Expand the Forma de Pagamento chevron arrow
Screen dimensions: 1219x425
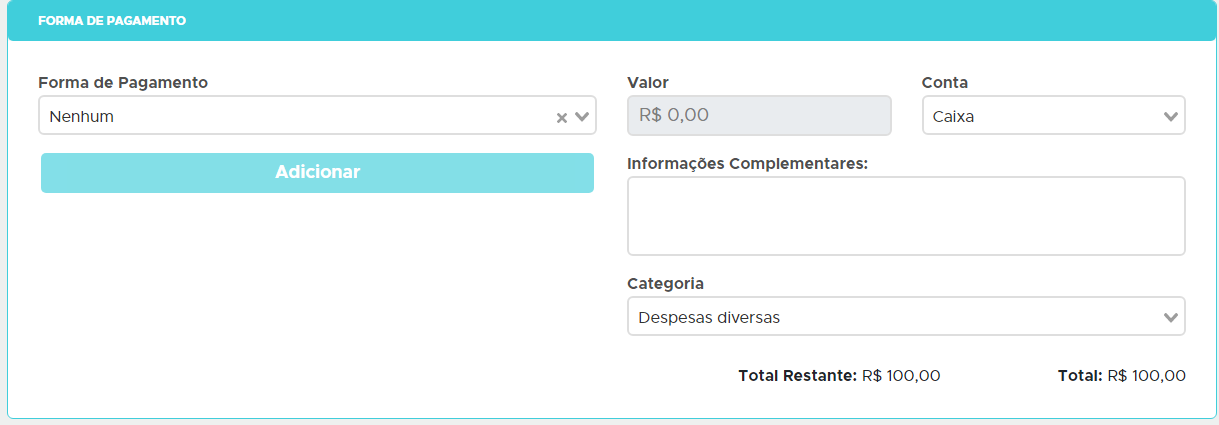pos(582,117)
